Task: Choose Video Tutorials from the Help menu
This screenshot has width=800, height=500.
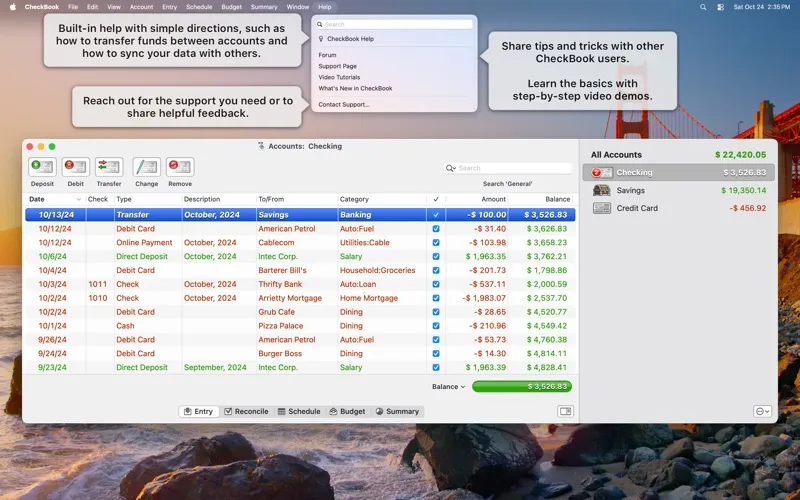Action: (339, 78)
